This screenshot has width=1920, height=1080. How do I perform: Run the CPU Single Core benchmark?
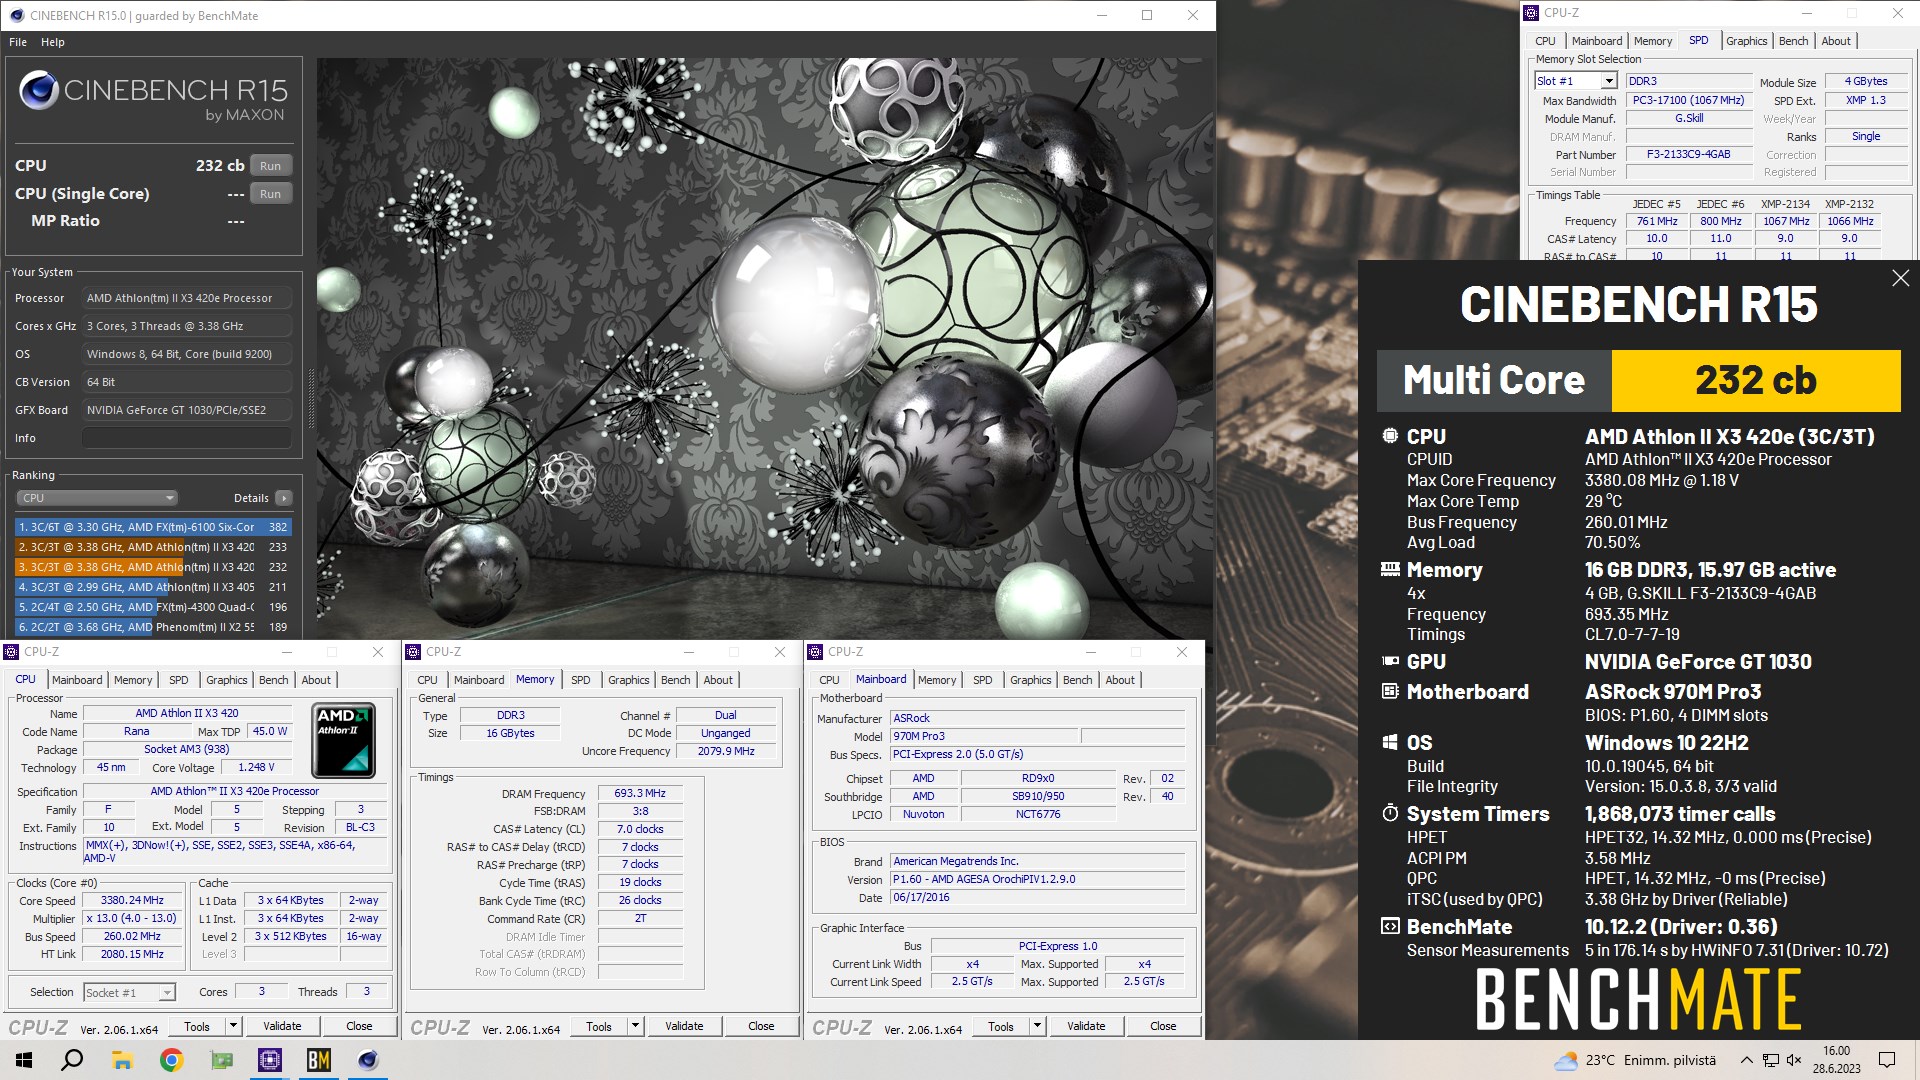[270, 194]
